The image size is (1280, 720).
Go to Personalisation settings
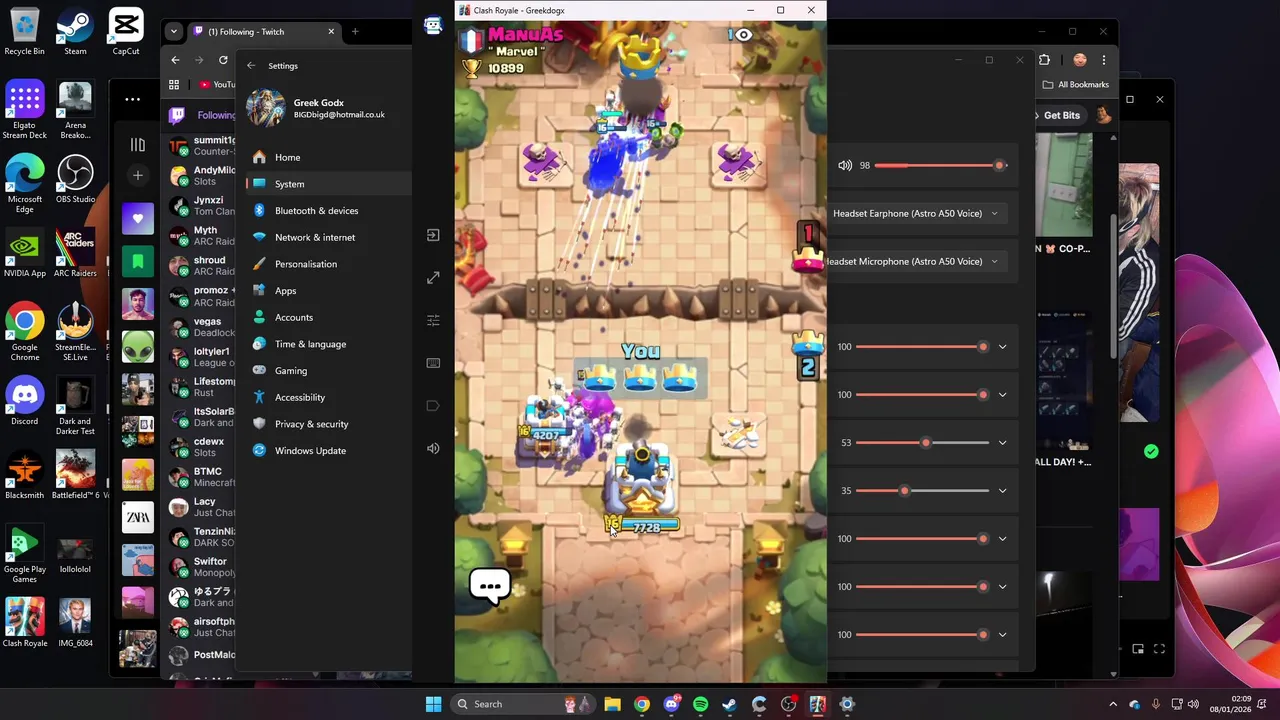click(x=328, y=264)
